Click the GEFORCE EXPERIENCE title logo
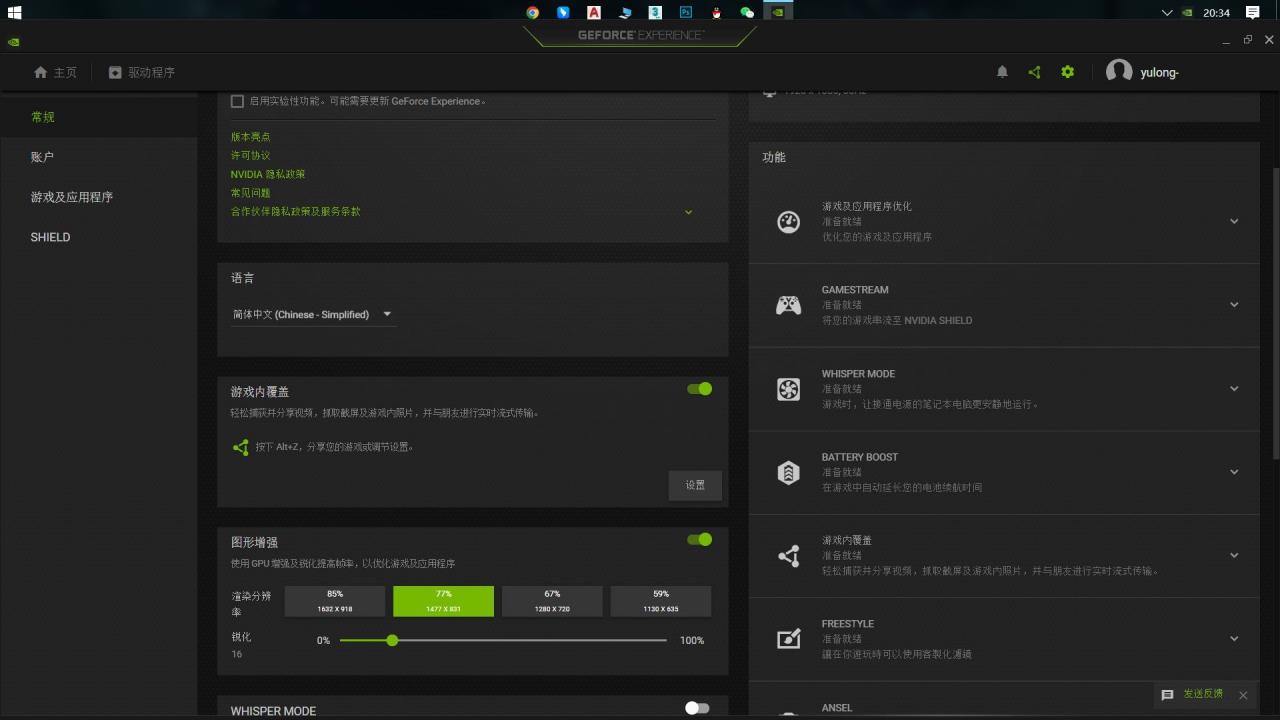 pos(640,36)
